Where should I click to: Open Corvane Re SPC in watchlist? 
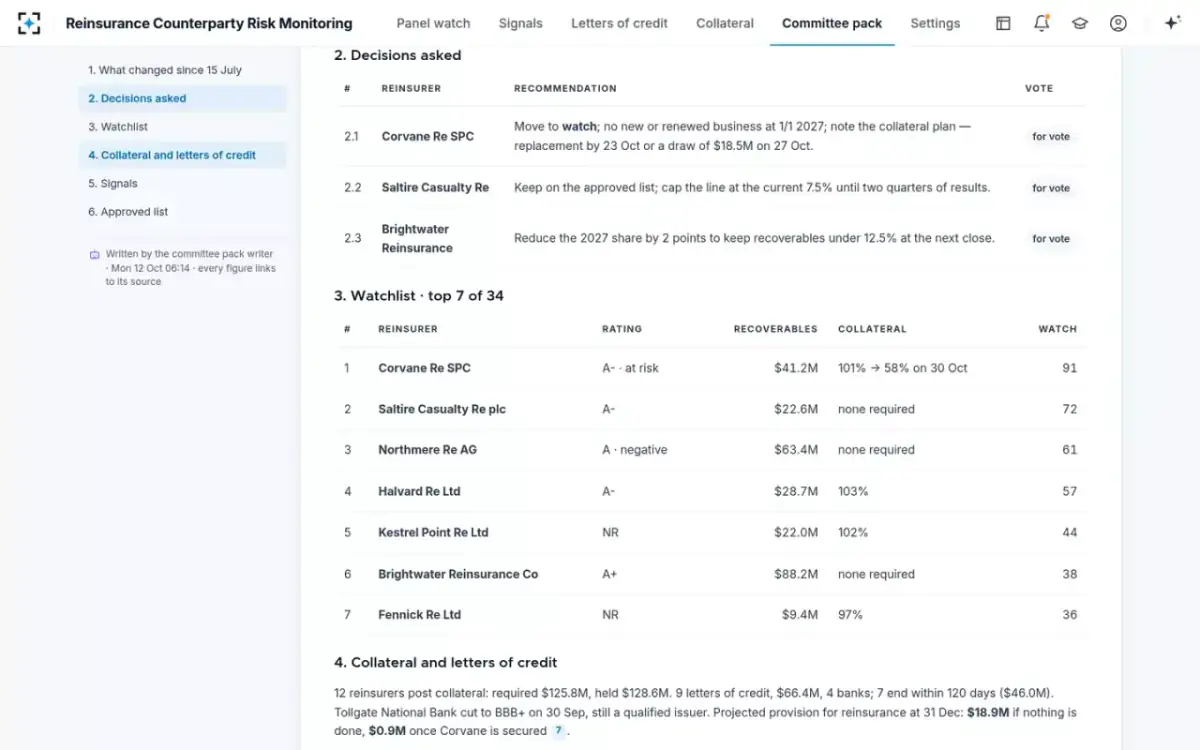424,368
